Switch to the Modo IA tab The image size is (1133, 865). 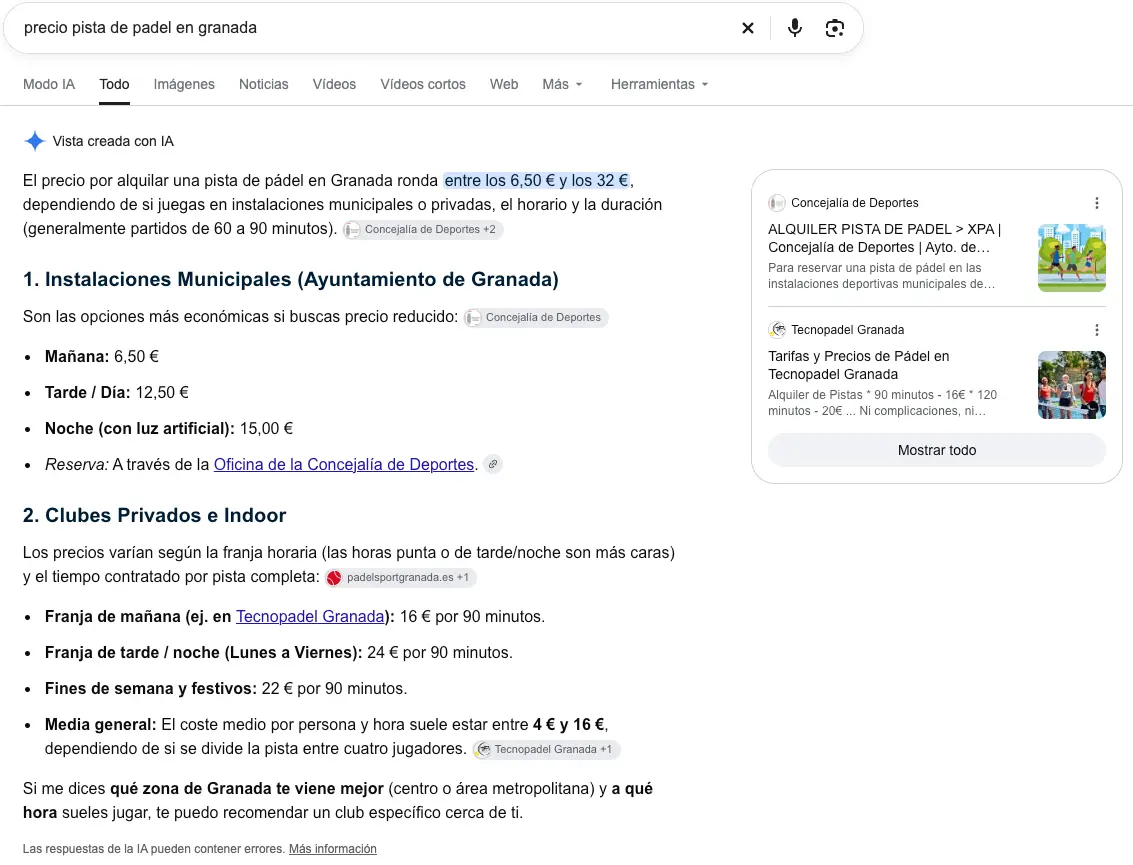click(x=49, y=85)
